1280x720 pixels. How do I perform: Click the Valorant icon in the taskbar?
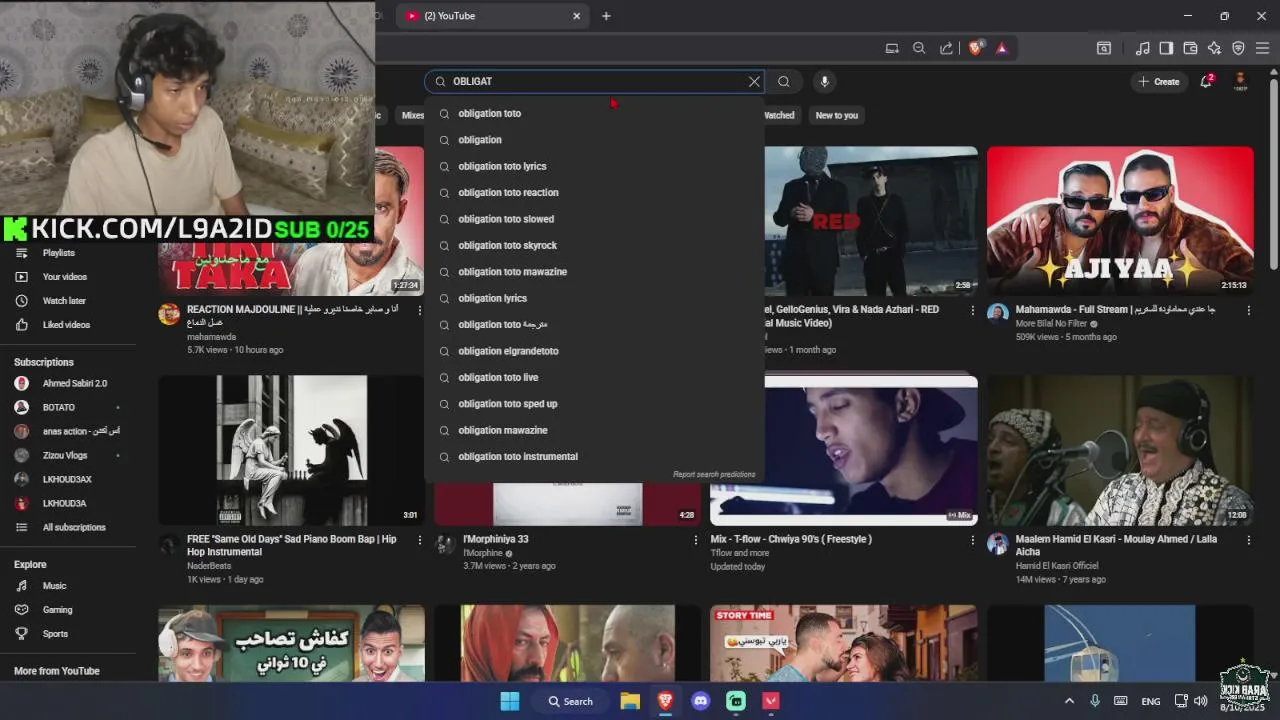pos(771,701)
